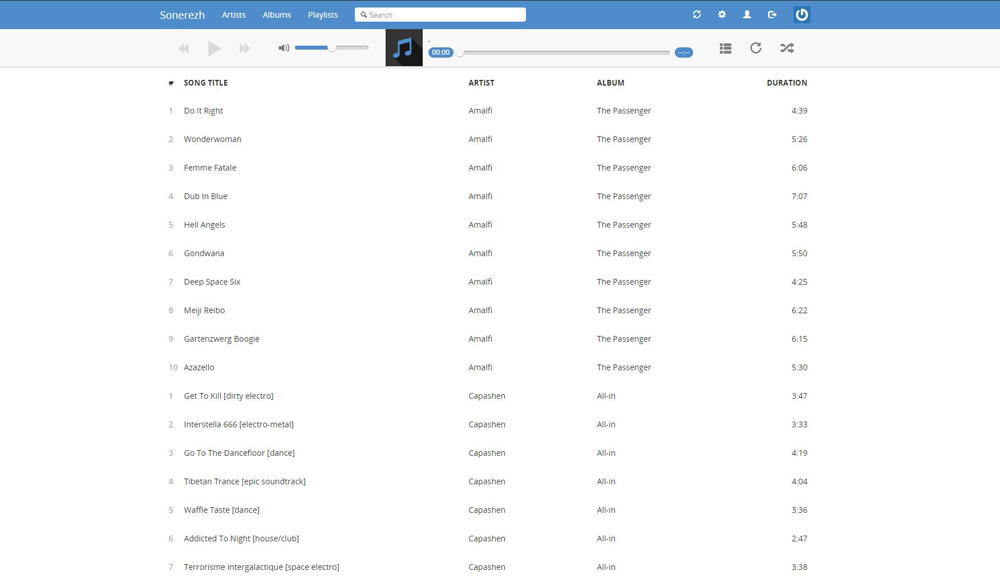Select "Get To Kill [dirty electro]"
Viewport: 1000px width, 587px height.
228,396
